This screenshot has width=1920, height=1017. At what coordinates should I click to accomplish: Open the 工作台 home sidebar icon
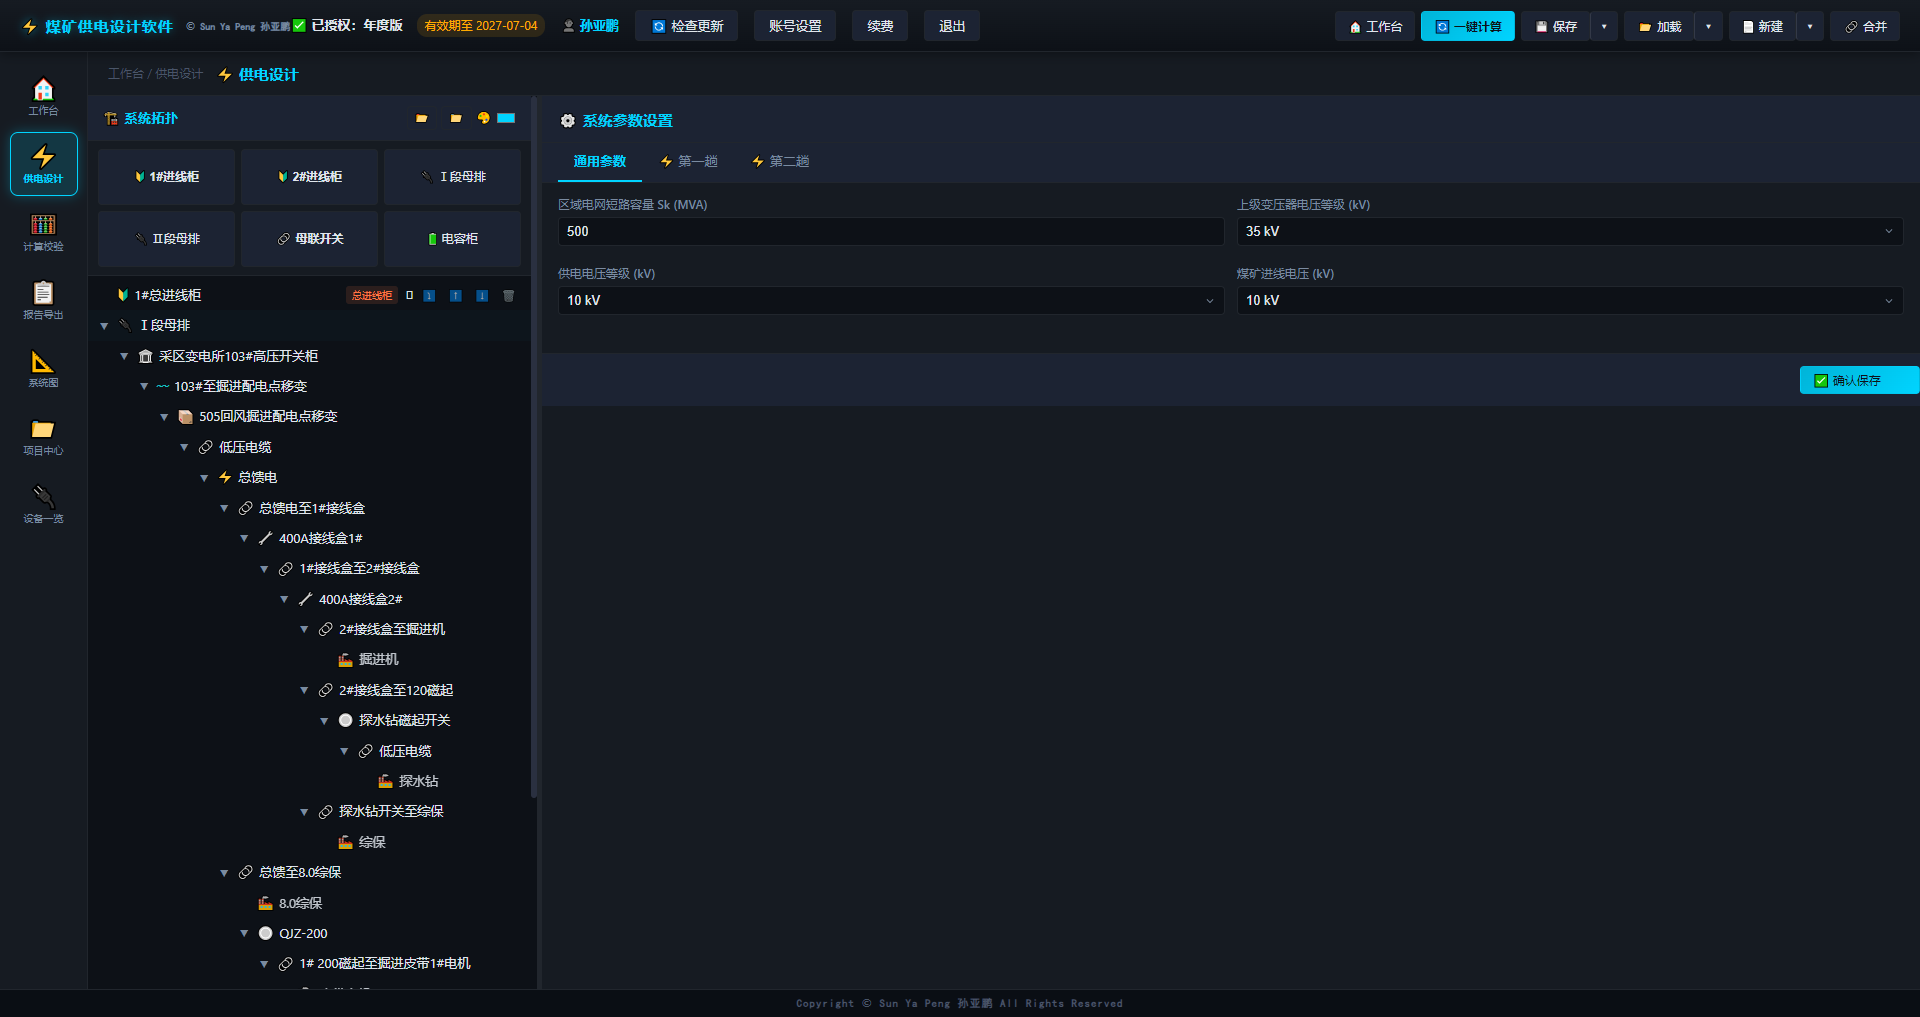[43, 96]
